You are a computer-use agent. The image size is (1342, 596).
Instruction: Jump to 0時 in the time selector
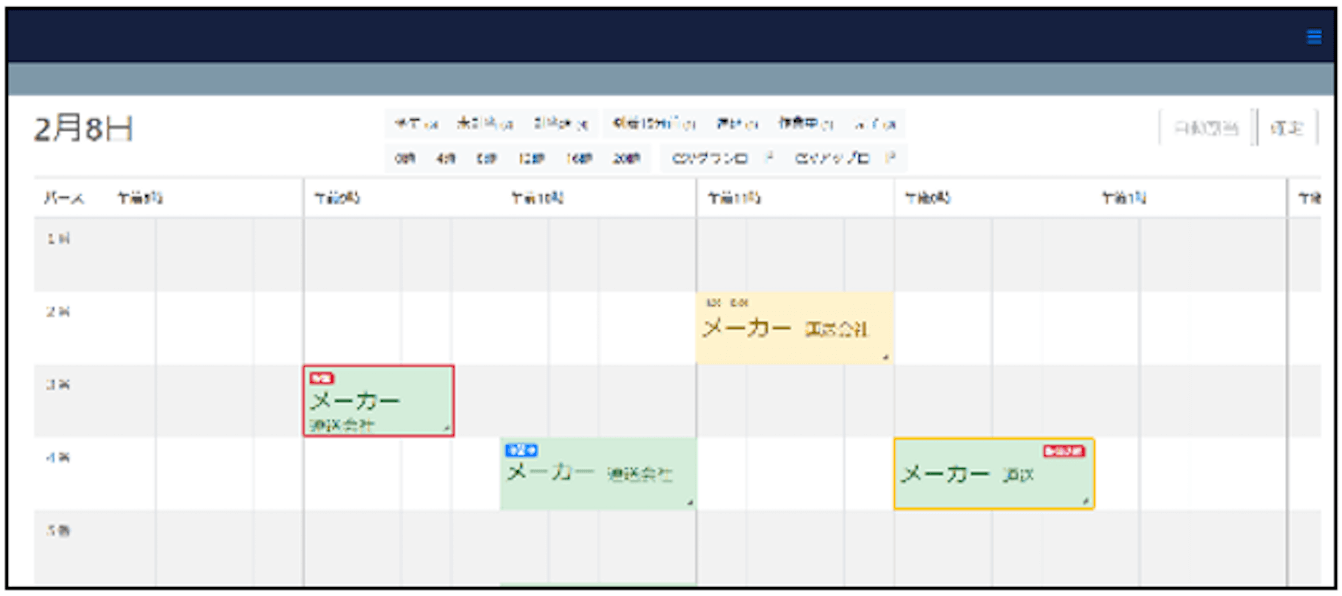point(404,158)
